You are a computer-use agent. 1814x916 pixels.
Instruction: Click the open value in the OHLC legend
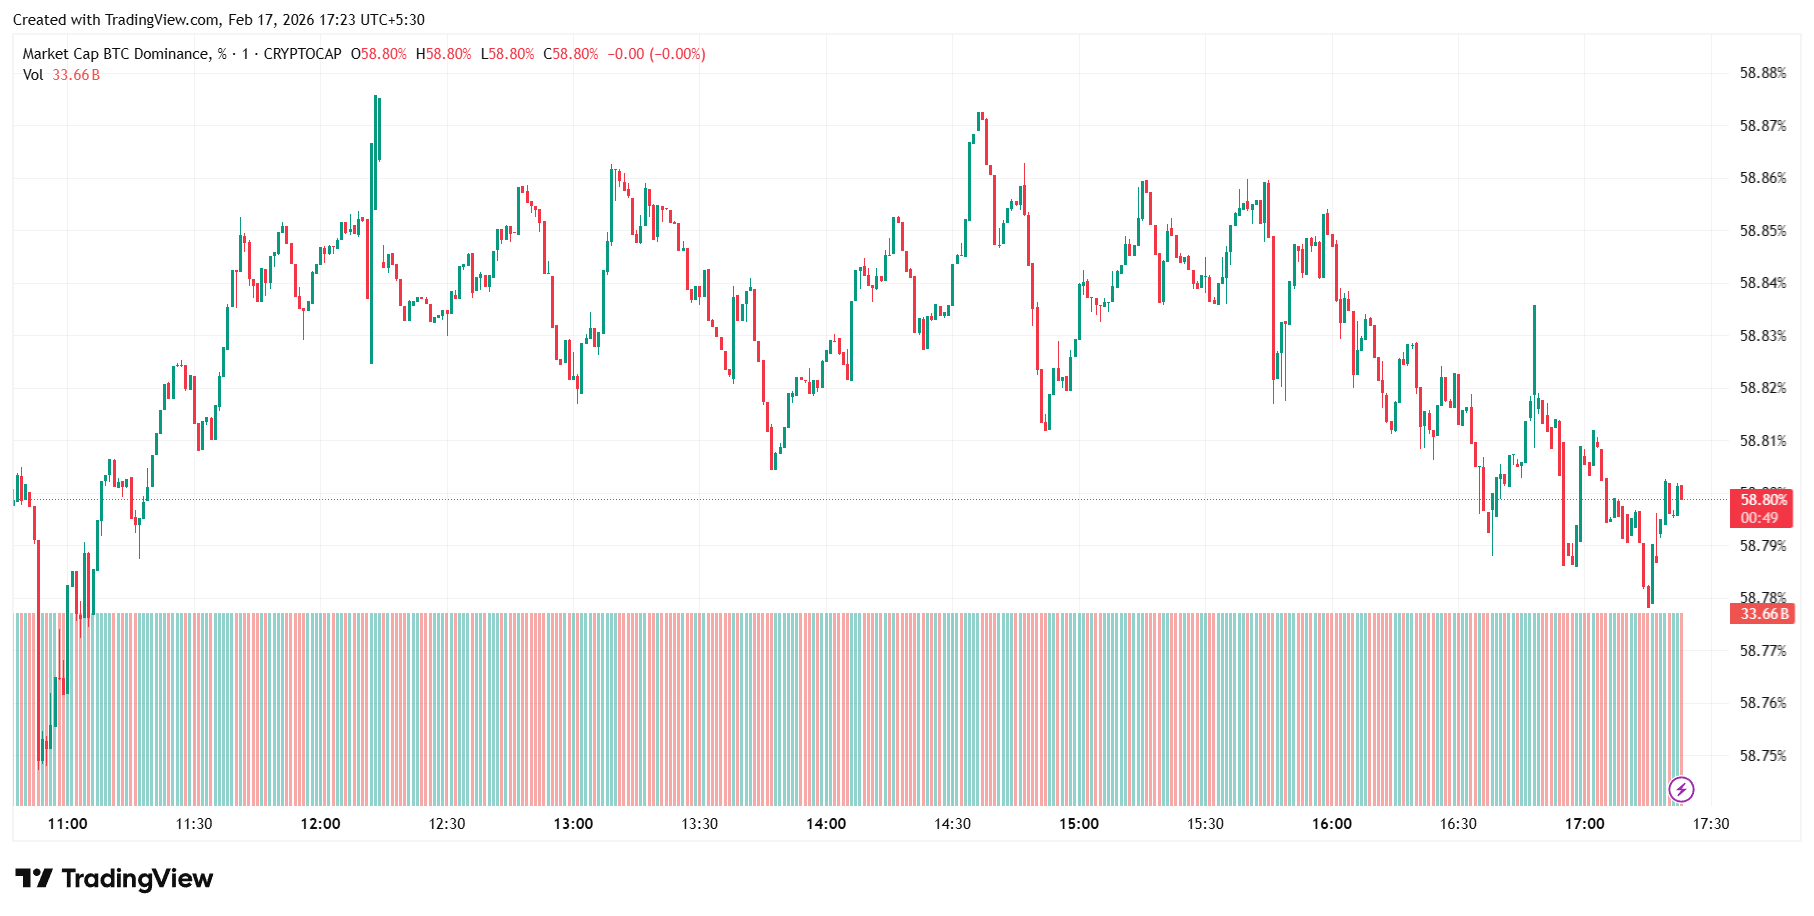pyautogui.click(x=383, y=54)
